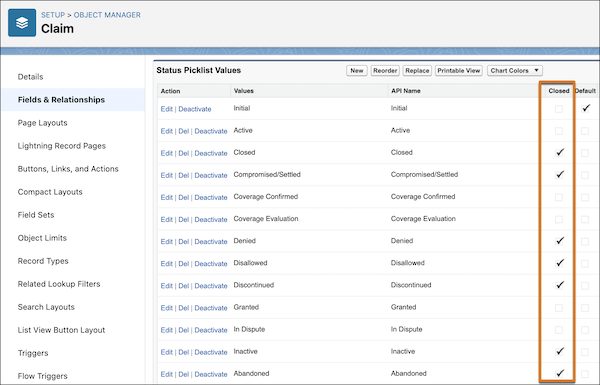Open the Details sidebar item
This screenshot has height=385, width=600.
pyautogui.click(x=30, y=77)
